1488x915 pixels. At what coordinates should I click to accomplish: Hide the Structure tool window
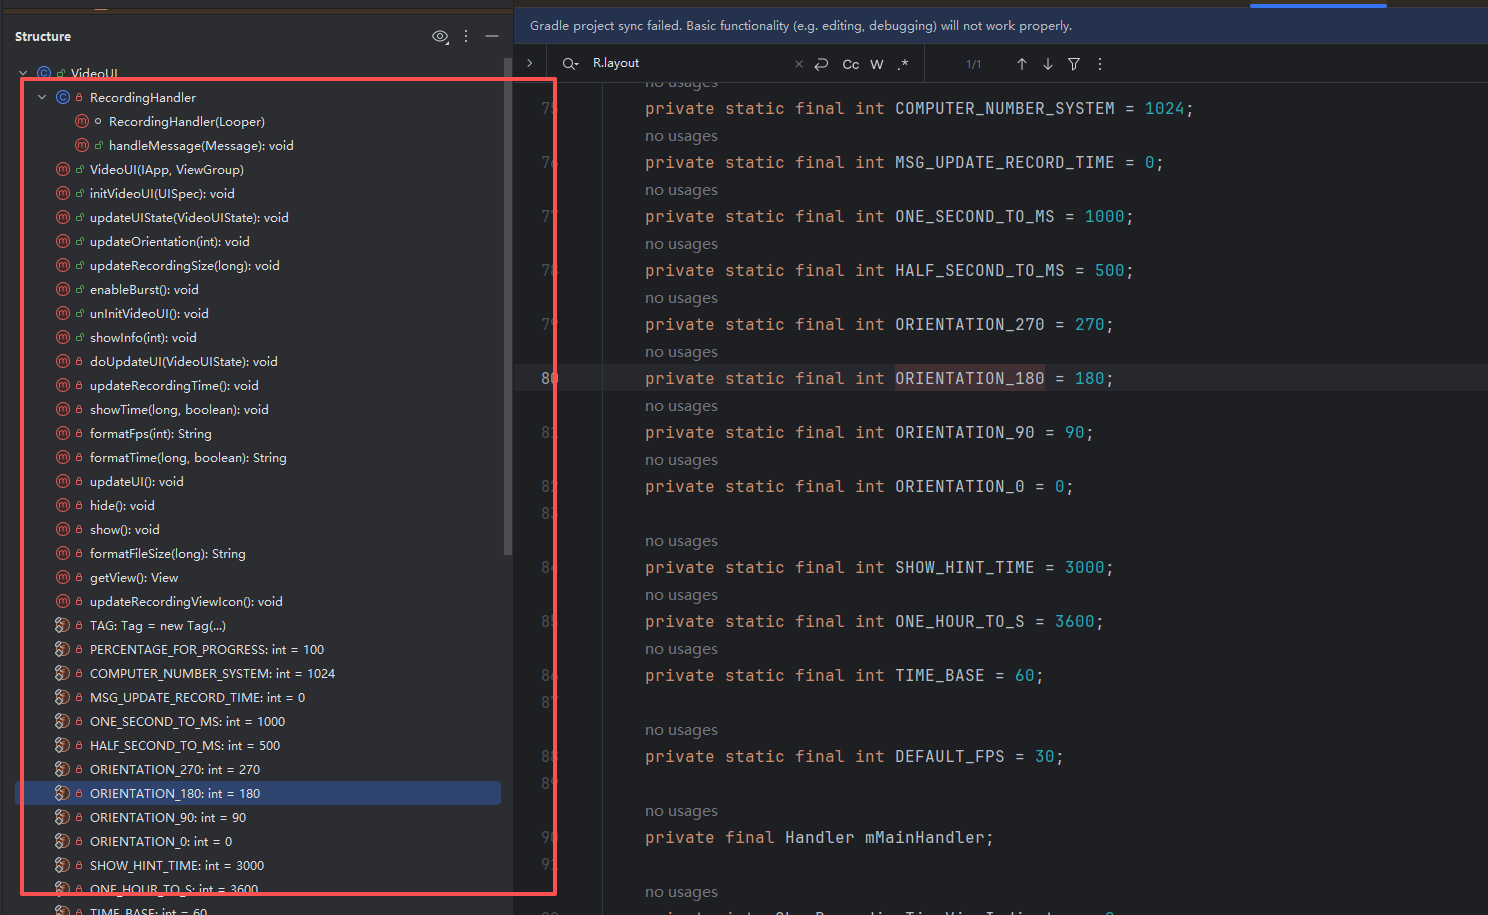[x=492, y=36]
